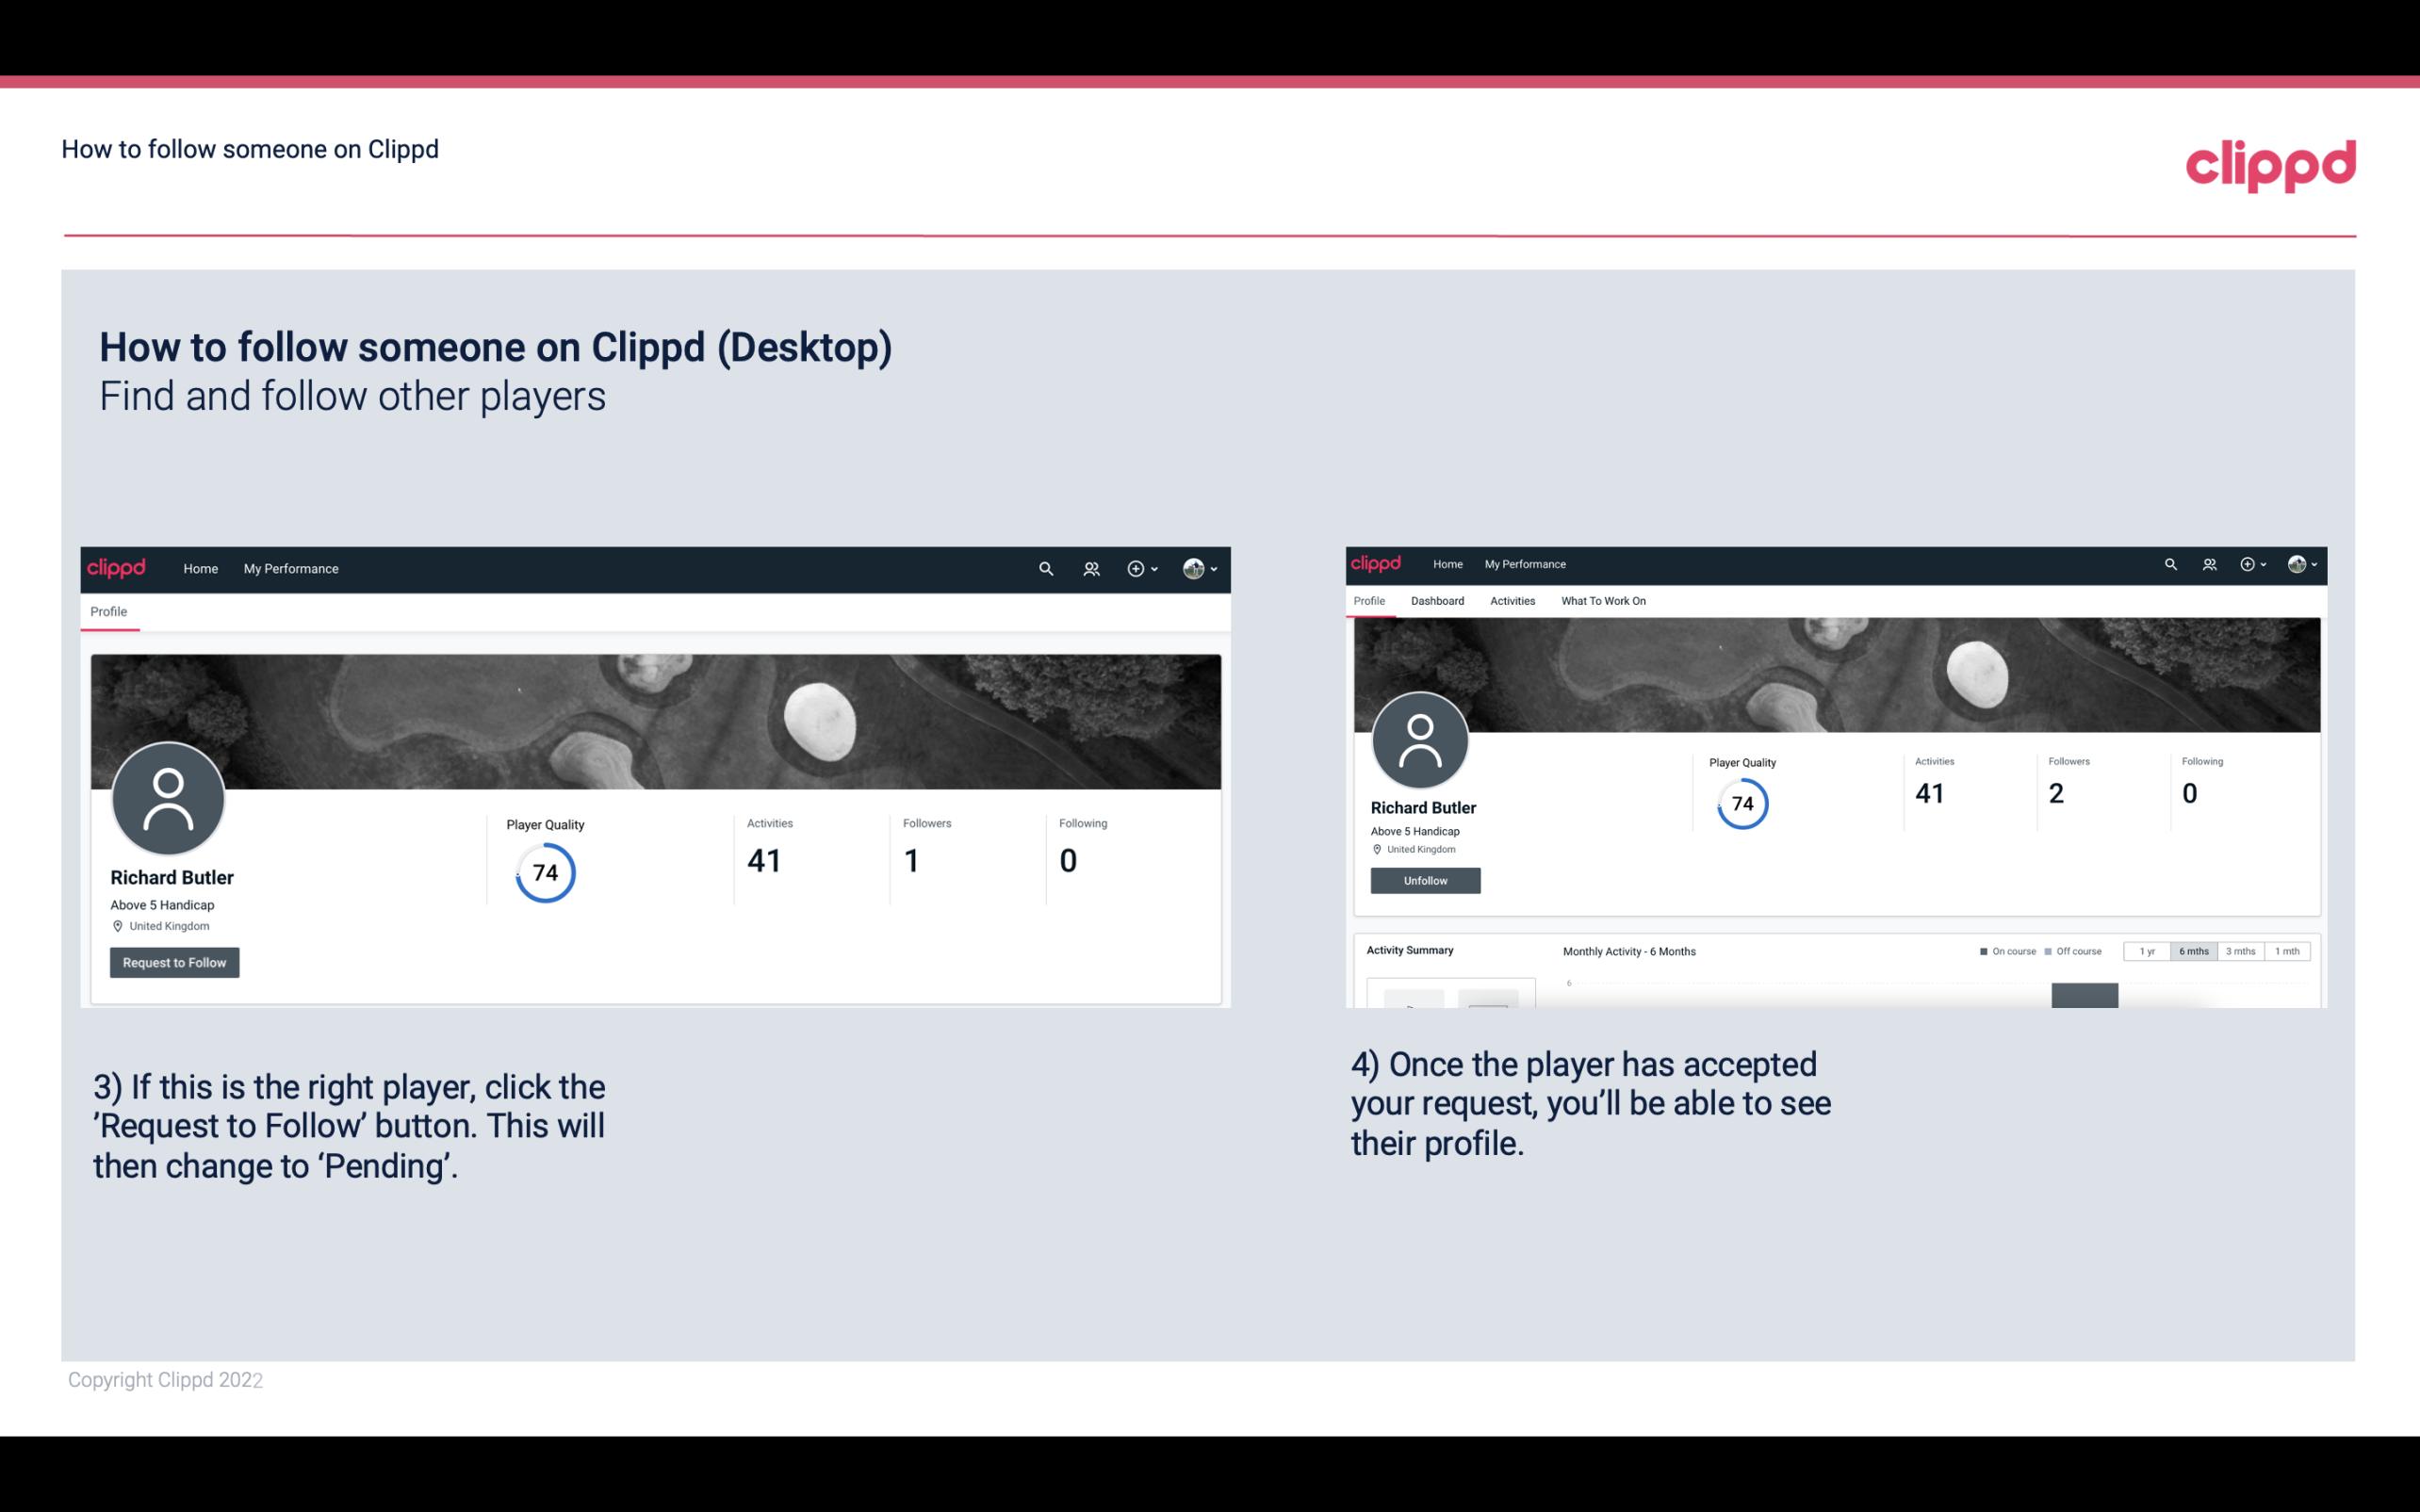Toggle On course activity filter

pyautogui.click(x=2000, y=951)
